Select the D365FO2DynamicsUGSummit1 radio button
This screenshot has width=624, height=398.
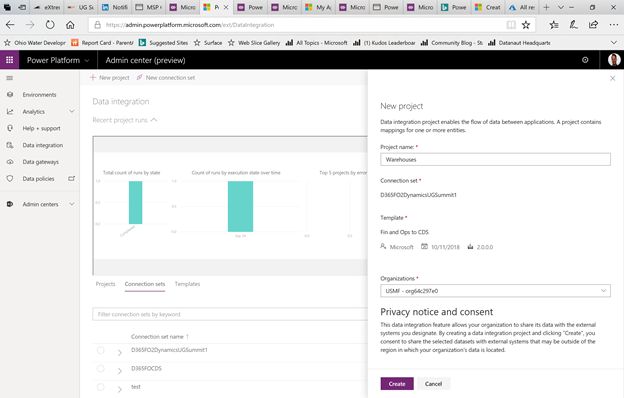pyautogui.click(x=101, y=350)
